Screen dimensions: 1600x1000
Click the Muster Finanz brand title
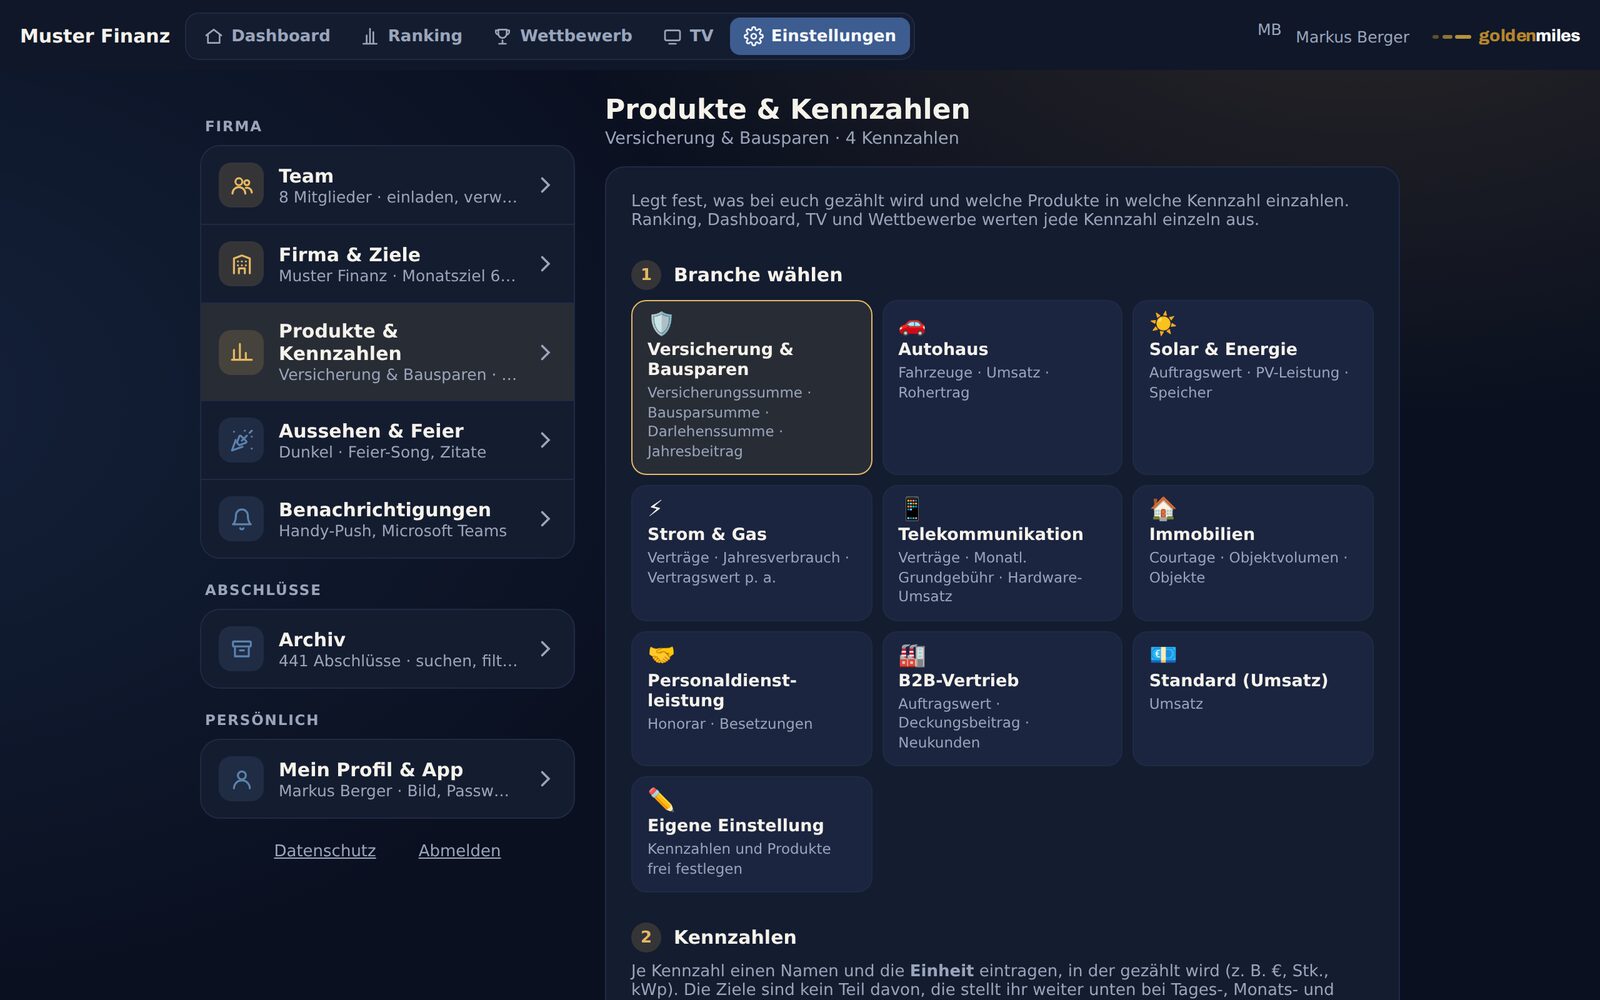[95, 36]
